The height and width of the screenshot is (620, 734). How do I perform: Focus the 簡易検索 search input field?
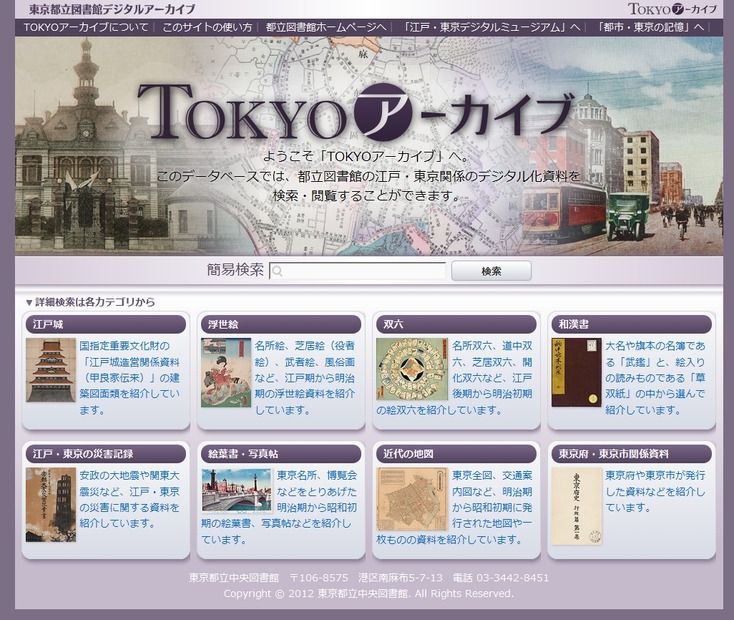coord(358,271)
